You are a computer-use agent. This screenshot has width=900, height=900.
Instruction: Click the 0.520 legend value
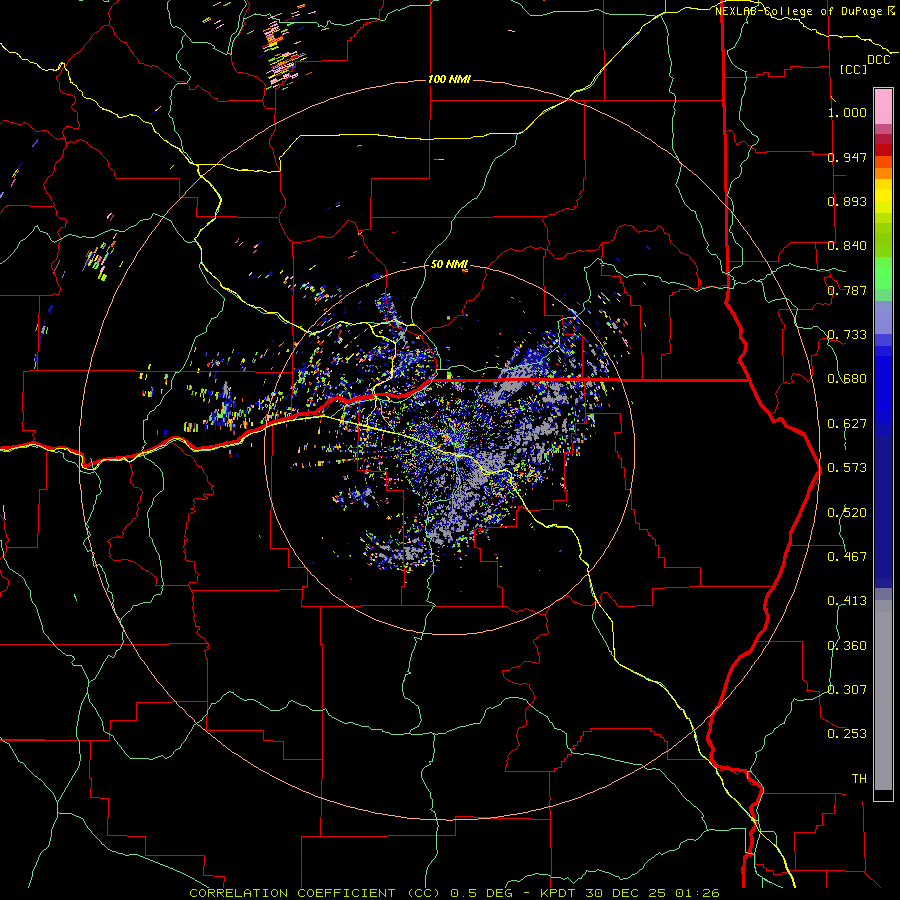click(847, 513)
